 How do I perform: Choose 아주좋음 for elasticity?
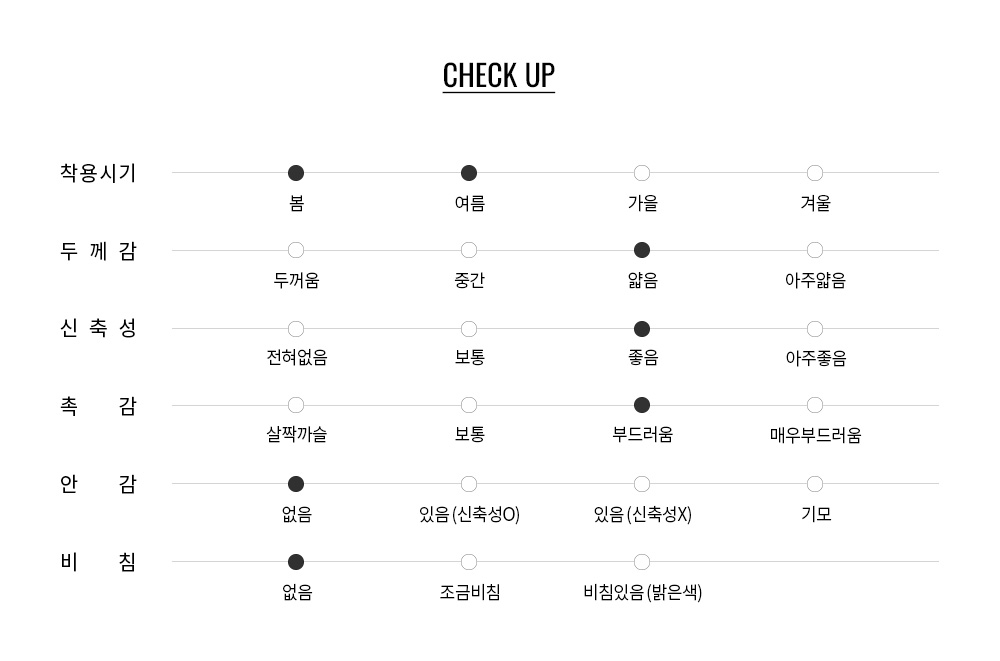point(815,328)
